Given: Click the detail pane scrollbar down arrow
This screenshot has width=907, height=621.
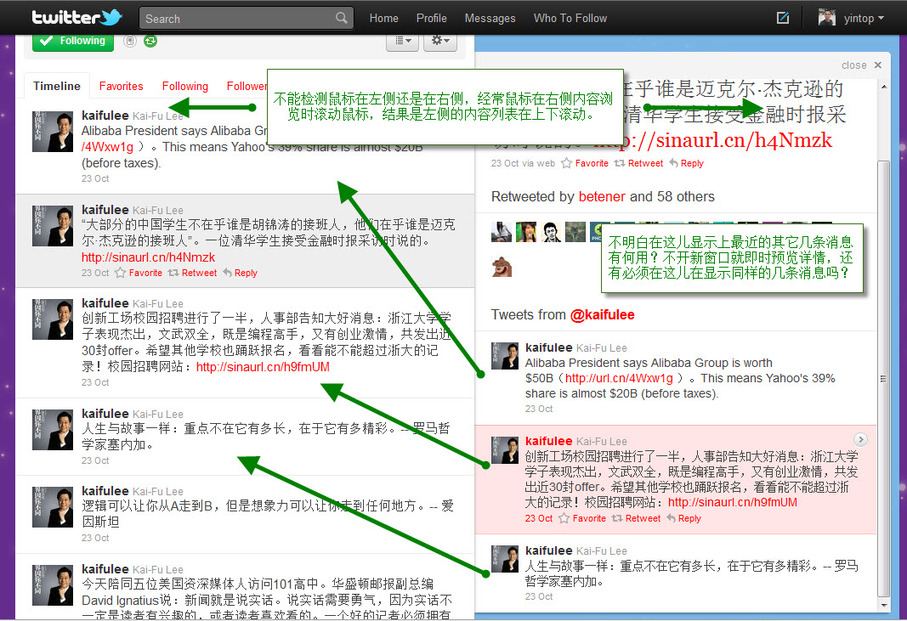Looking at the screenshot, I should click(882, 612).
